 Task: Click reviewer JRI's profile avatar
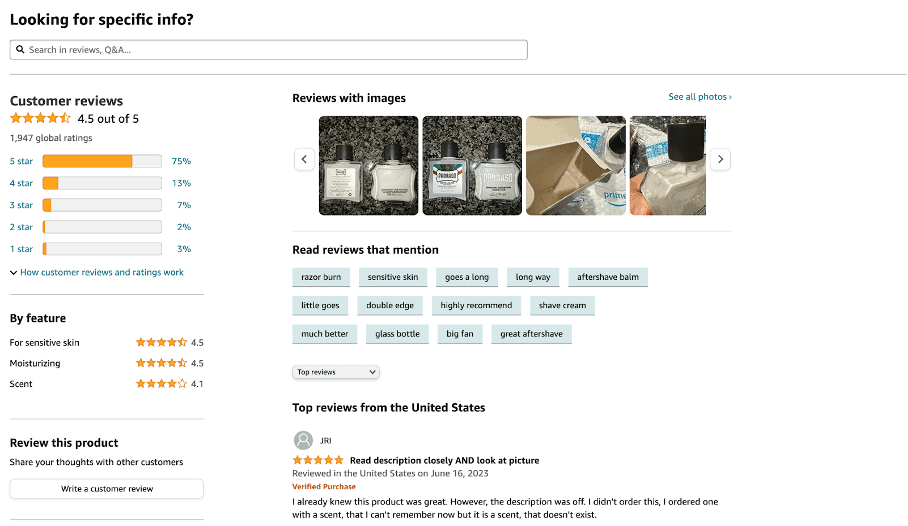coord(303,440)
